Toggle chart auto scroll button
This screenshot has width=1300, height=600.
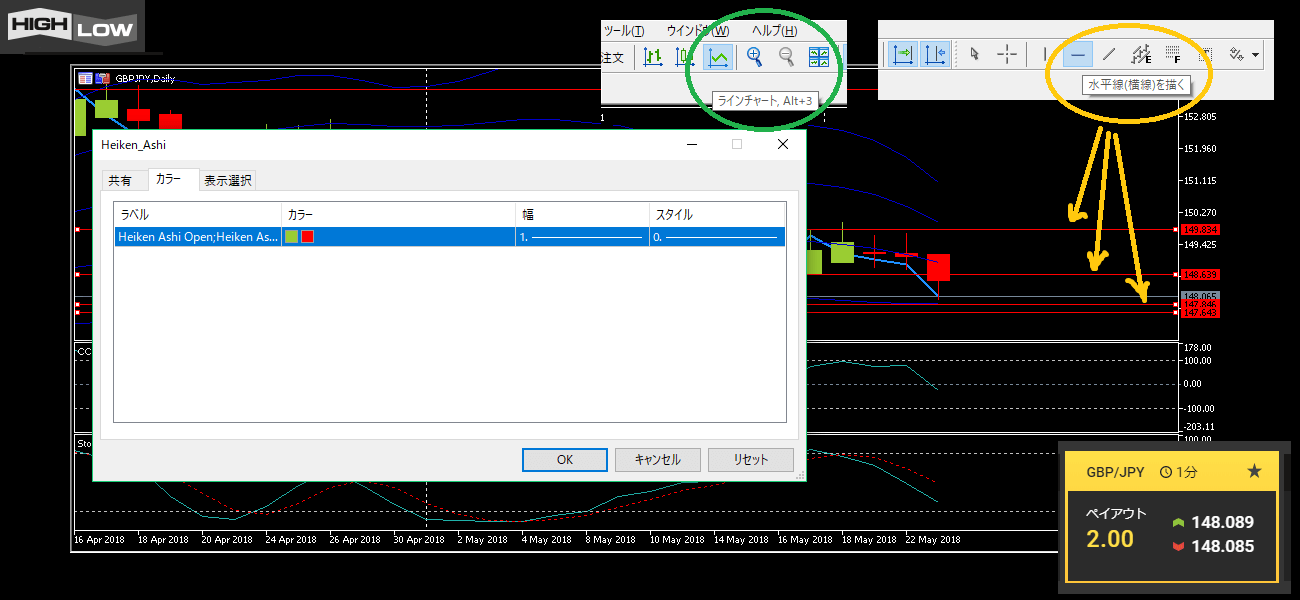(903, 55)
